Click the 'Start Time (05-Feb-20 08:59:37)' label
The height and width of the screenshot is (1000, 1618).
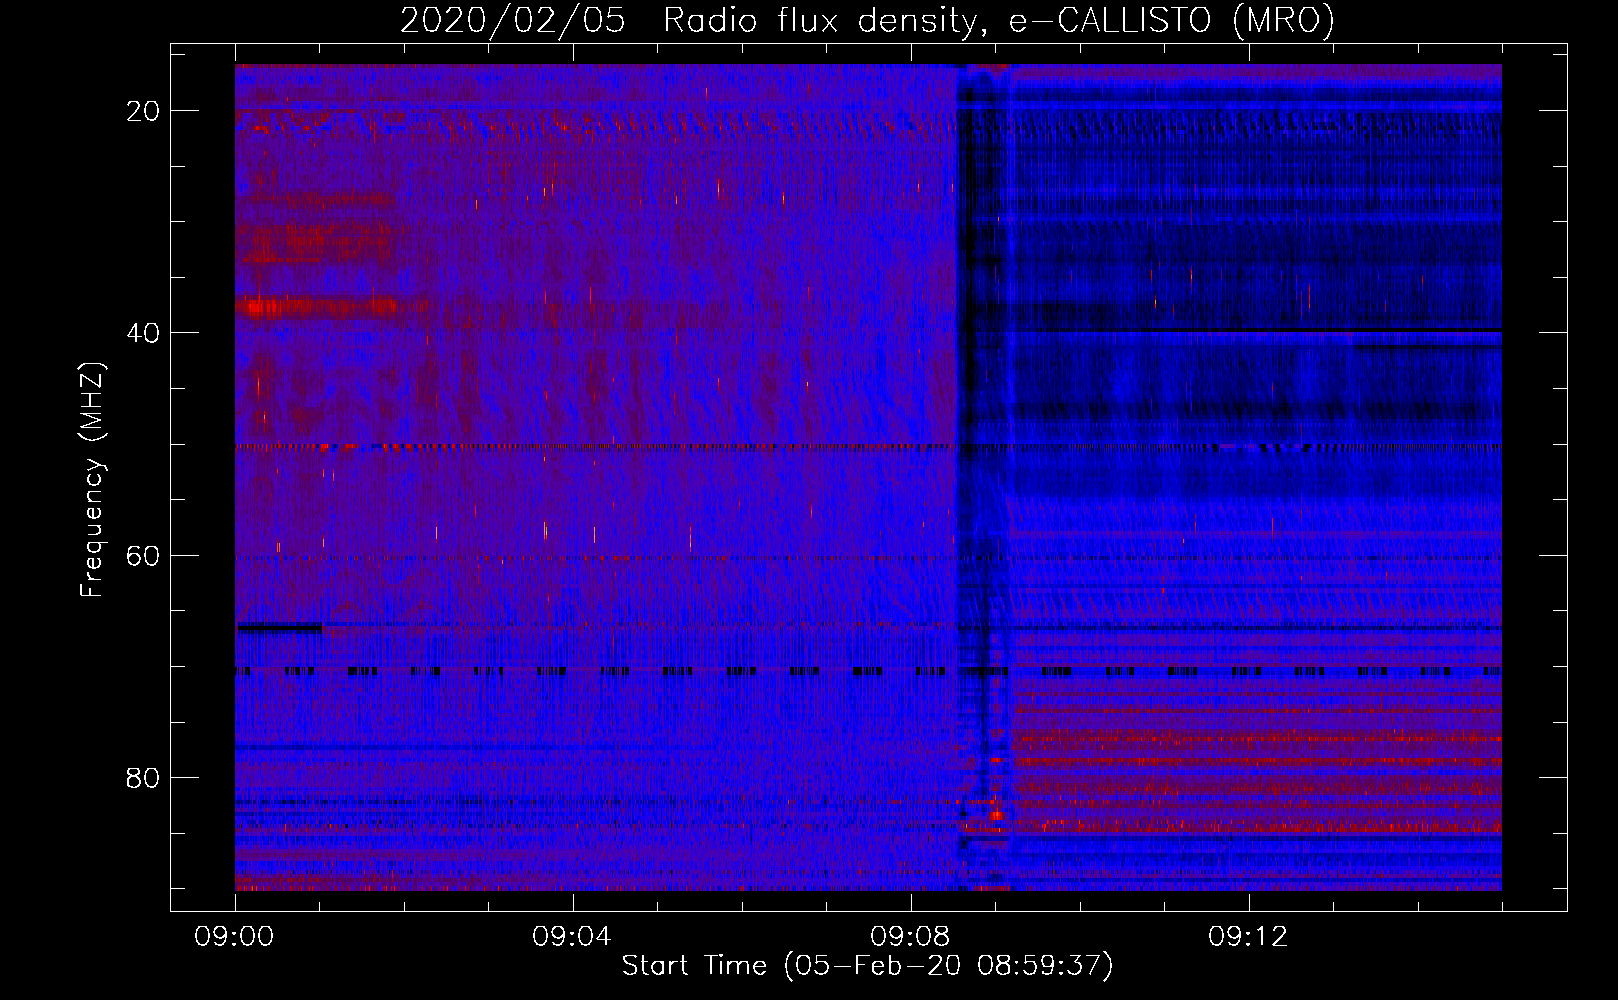[868, 966]
